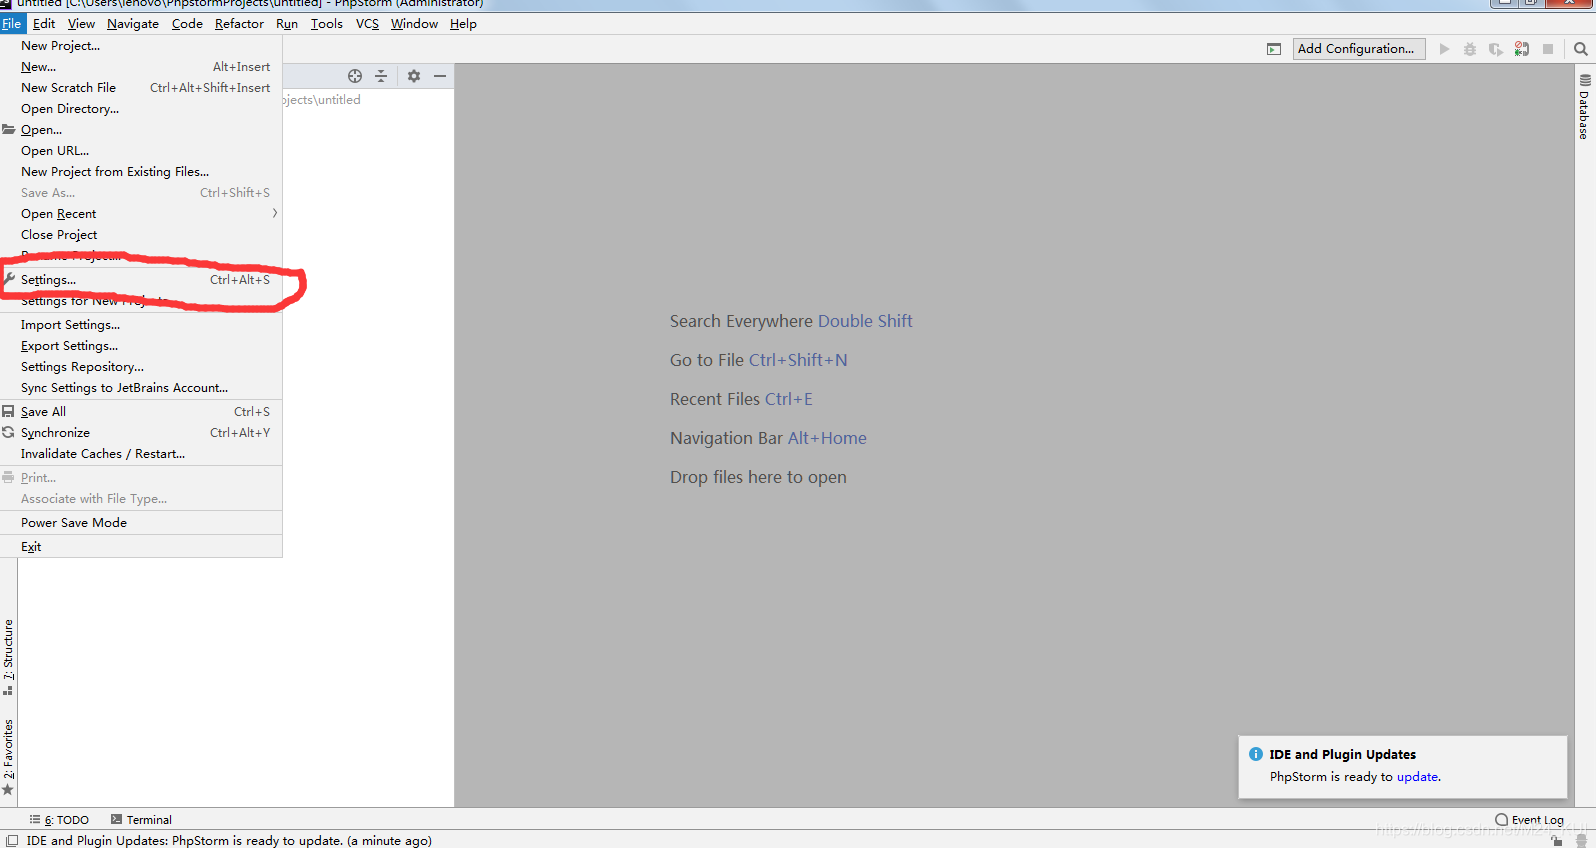Click the Run with Coverage shield icon

tap(1496, 49)
